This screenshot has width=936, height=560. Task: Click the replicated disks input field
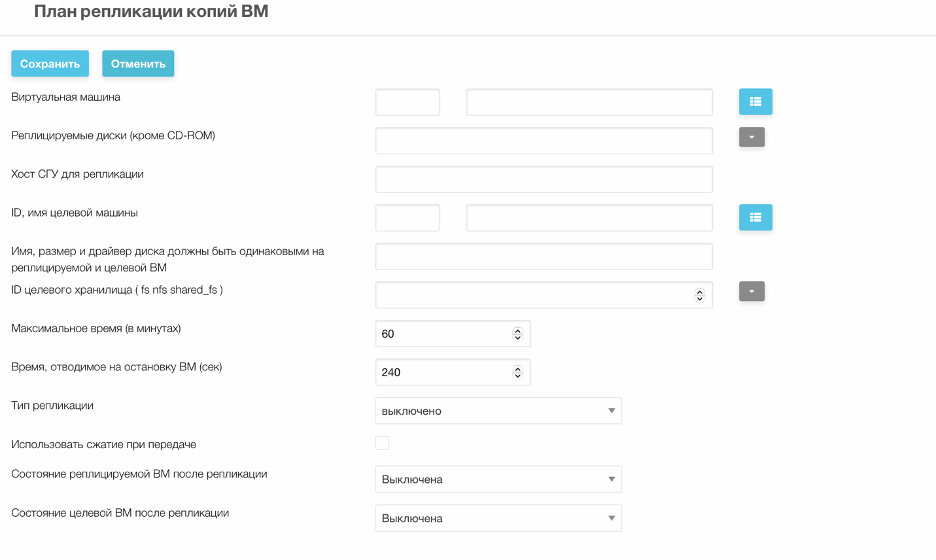544,141
